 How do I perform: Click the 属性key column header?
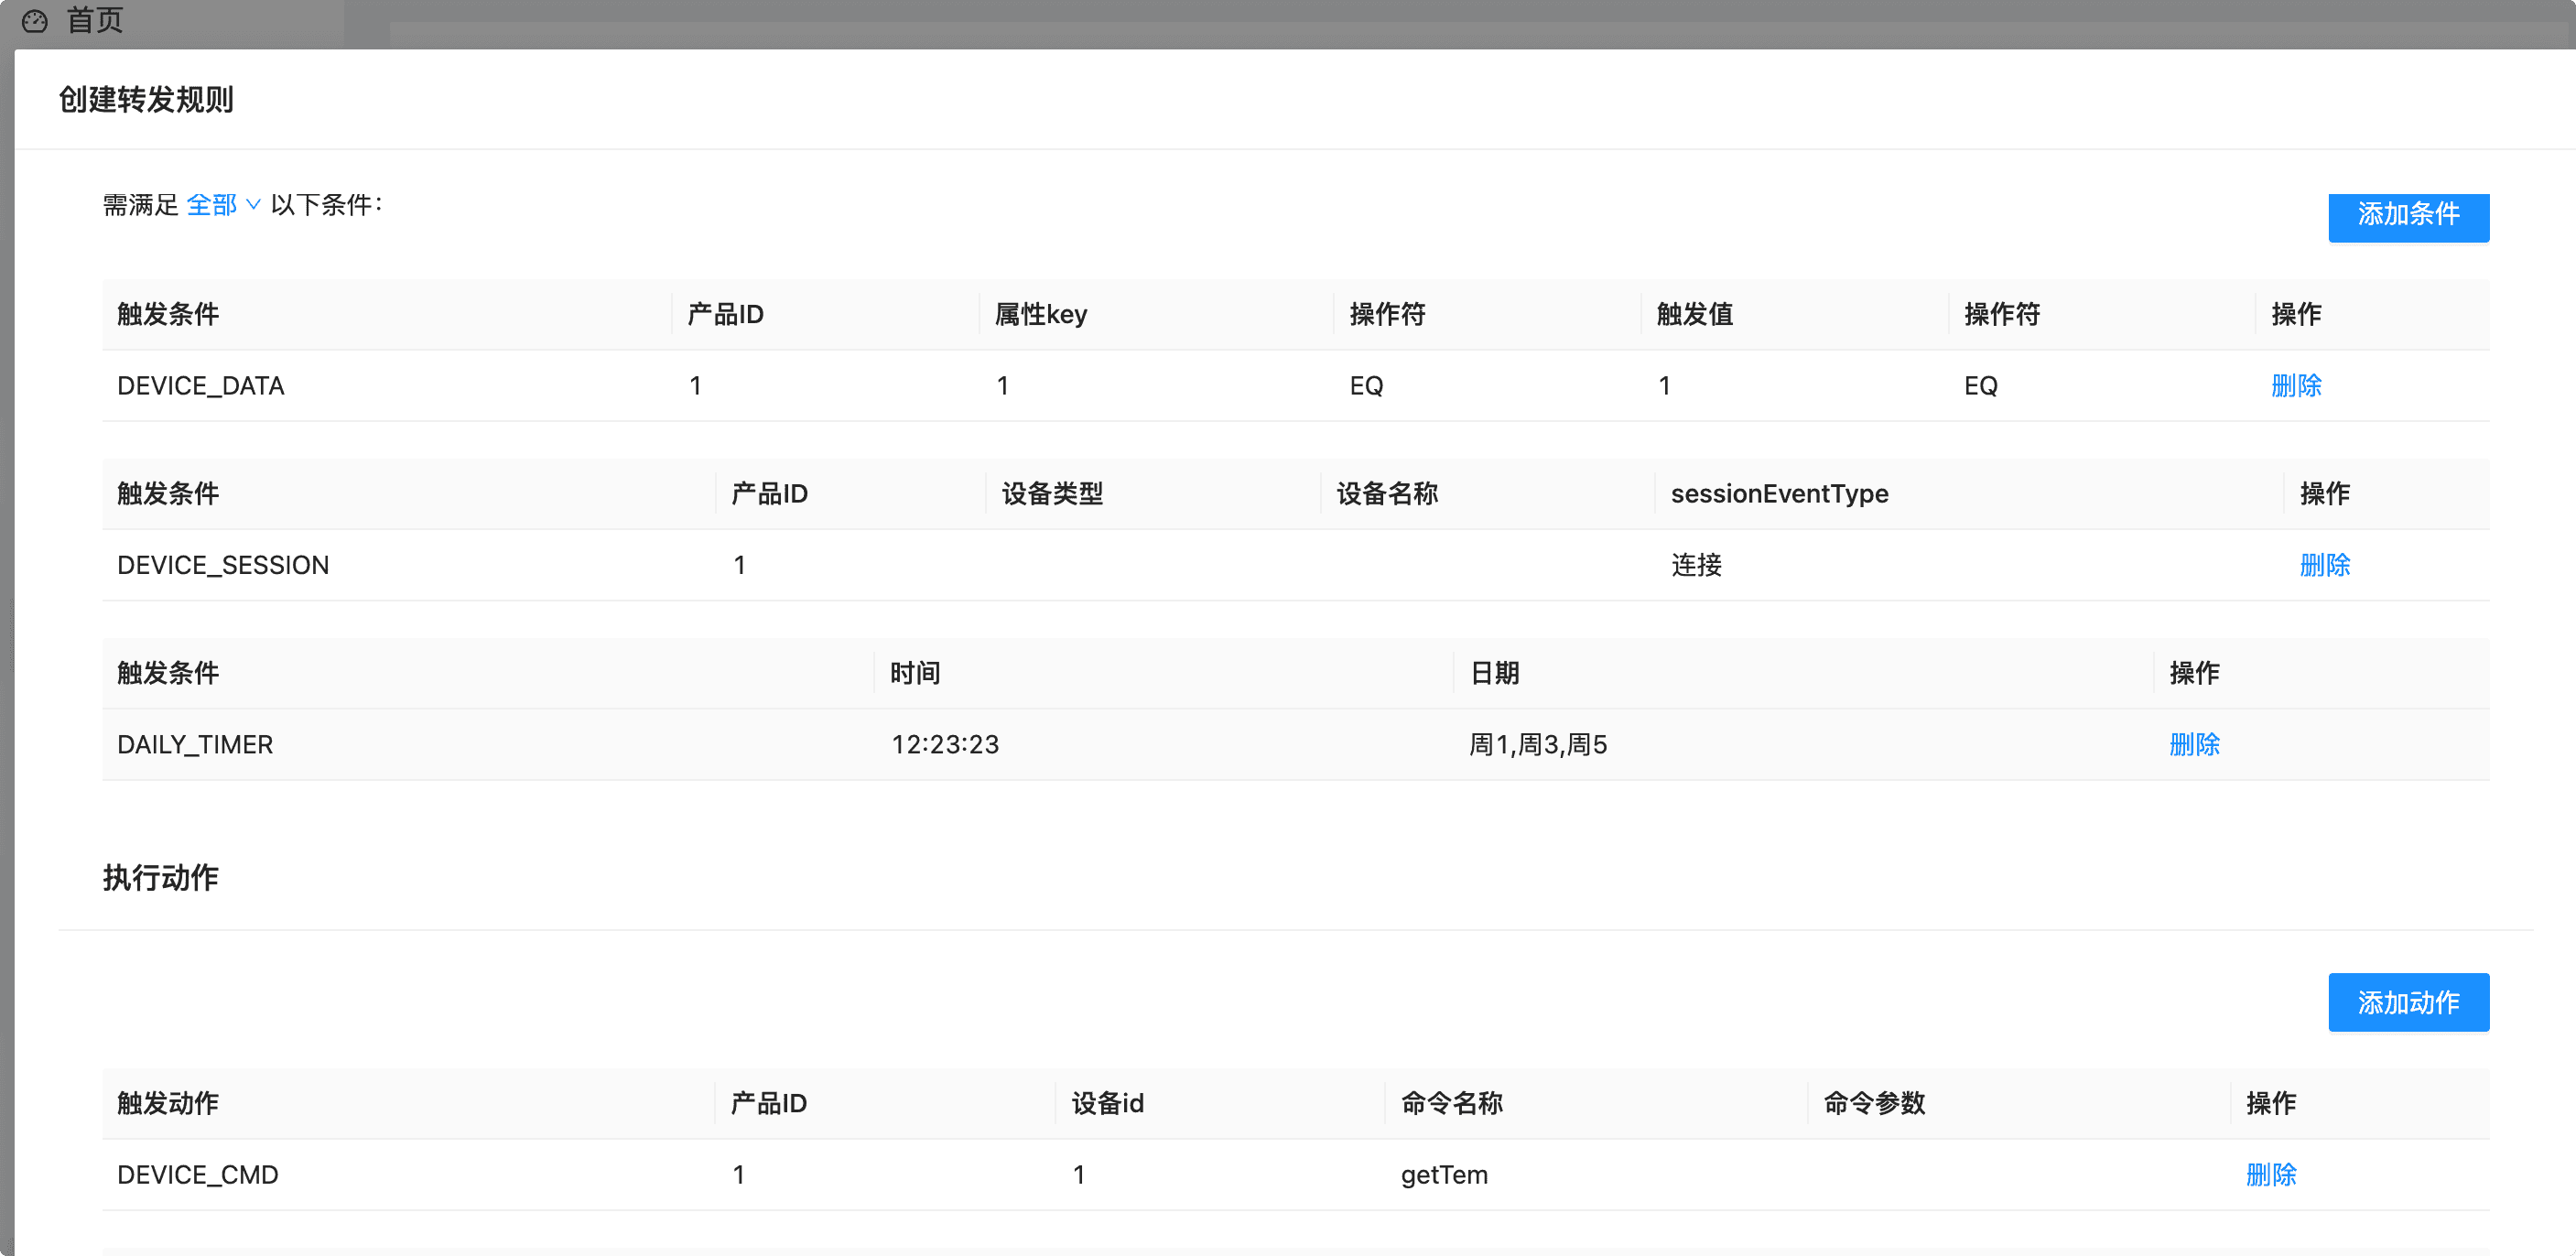(1041, 315)
